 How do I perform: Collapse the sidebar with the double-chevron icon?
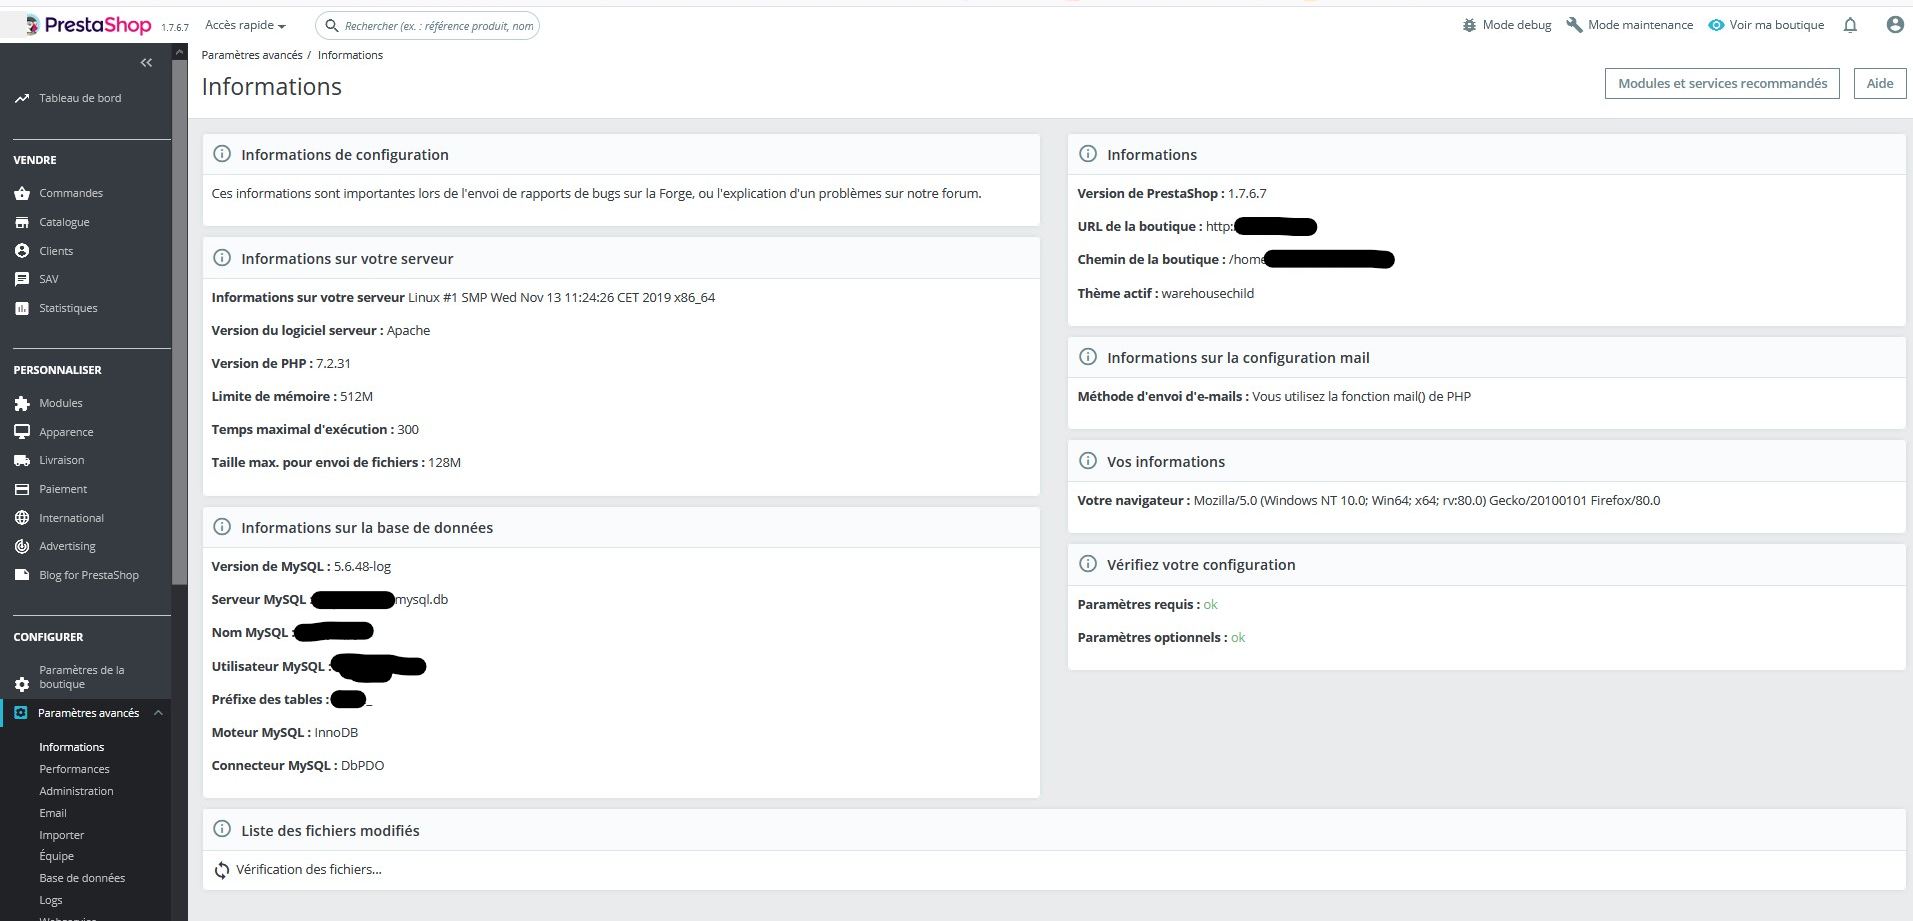[146, 63]
